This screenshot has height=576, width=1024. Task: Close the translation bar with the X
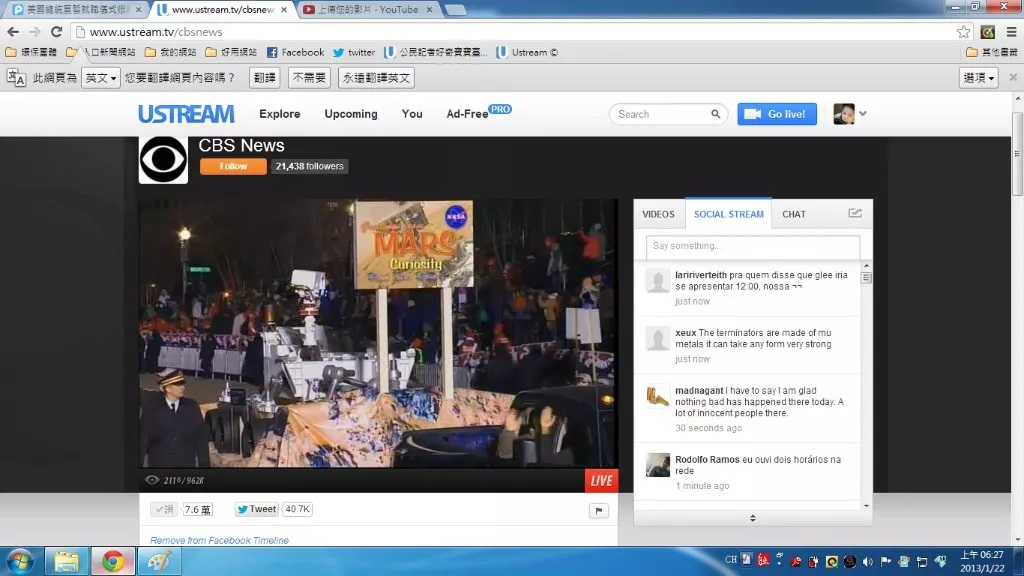coord(1013,77)
